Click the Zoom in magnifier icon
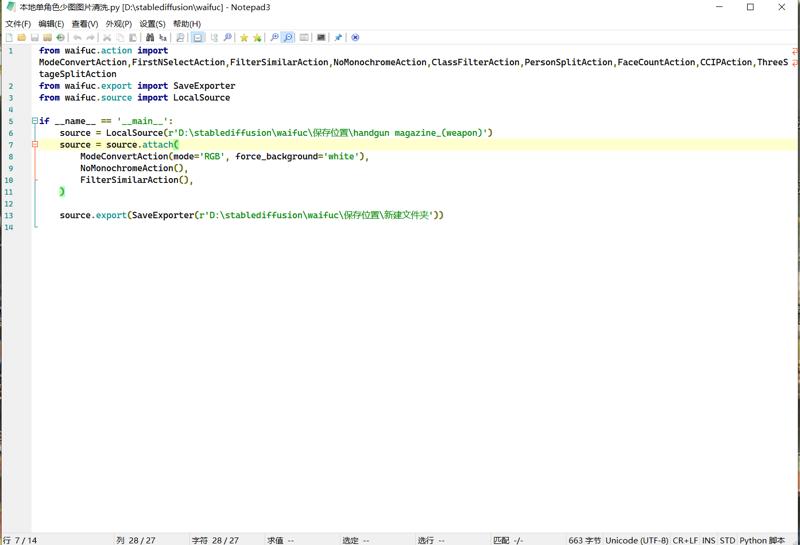Image resolution: width=800 pixels, height=545 pixels. click(x=274, y=37)
